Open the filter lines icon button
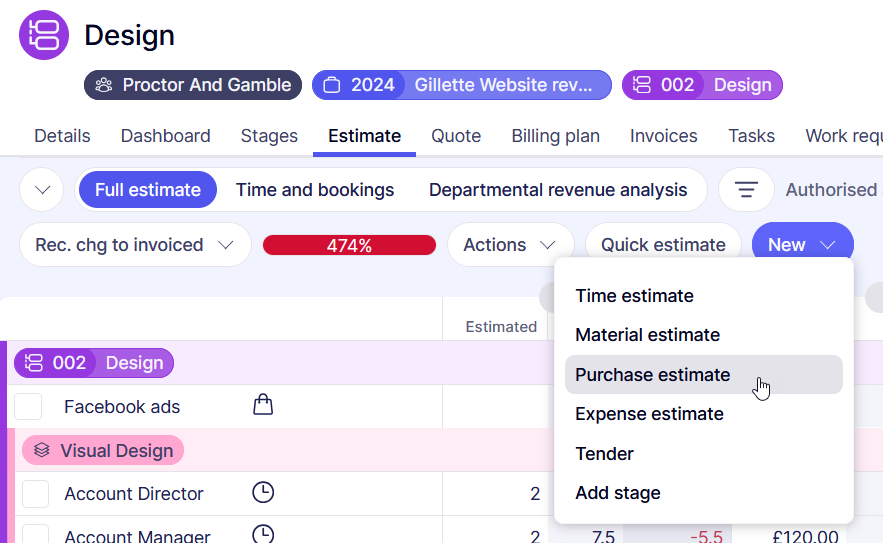Image resolution: width=883 pixels, height=543 pixels. (x=746, y=190)
